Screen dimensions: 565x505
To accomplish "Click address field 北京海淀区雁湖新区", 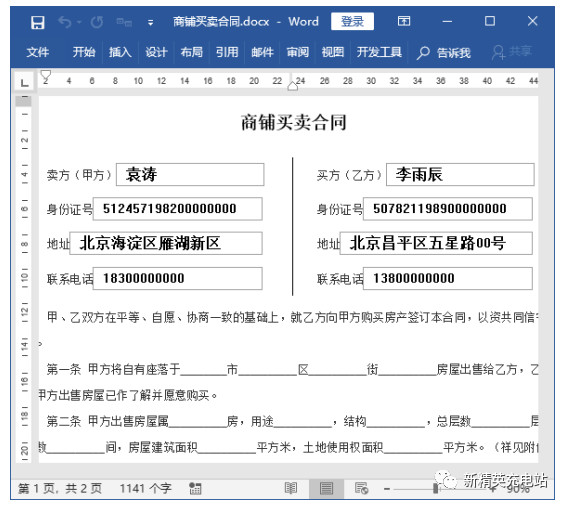I will (166, 243).
